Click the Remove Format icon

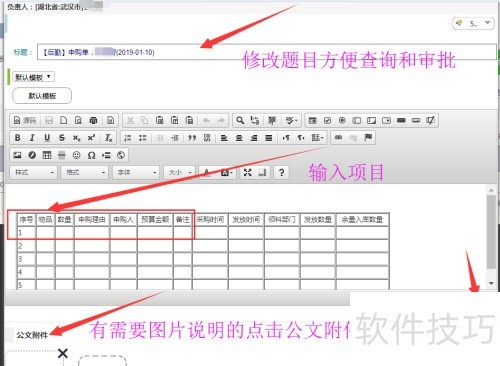(108, 138)
